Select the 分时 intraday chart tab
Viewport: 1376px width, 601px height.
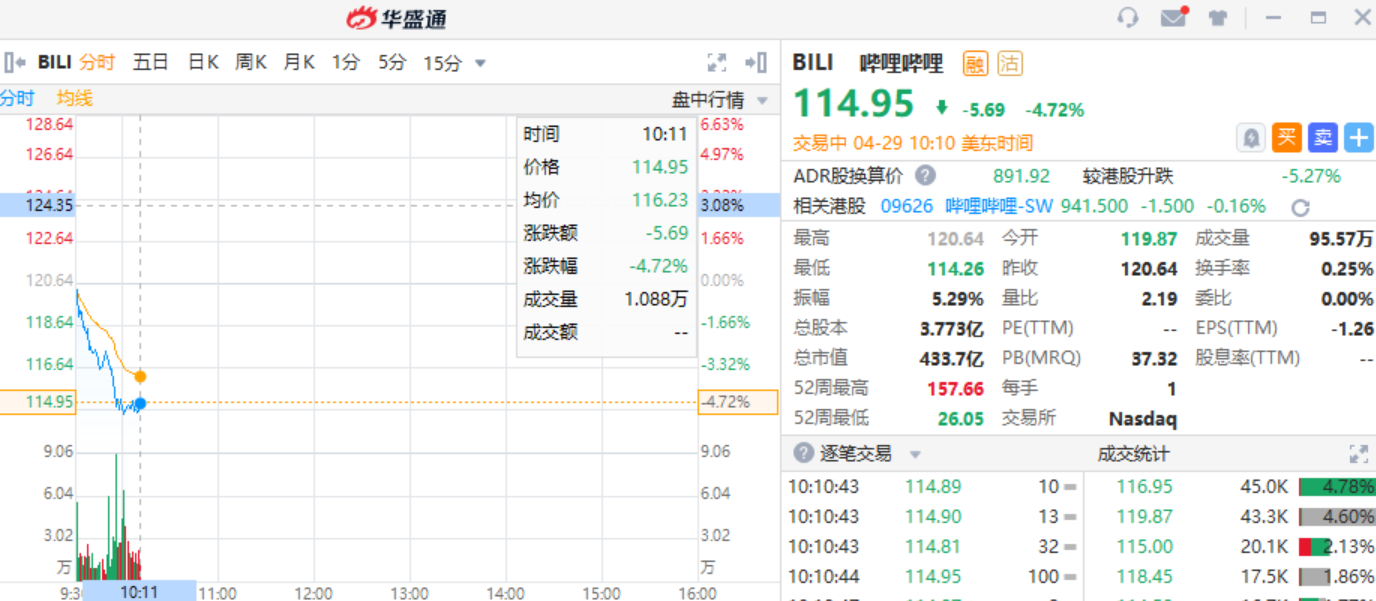98,62
